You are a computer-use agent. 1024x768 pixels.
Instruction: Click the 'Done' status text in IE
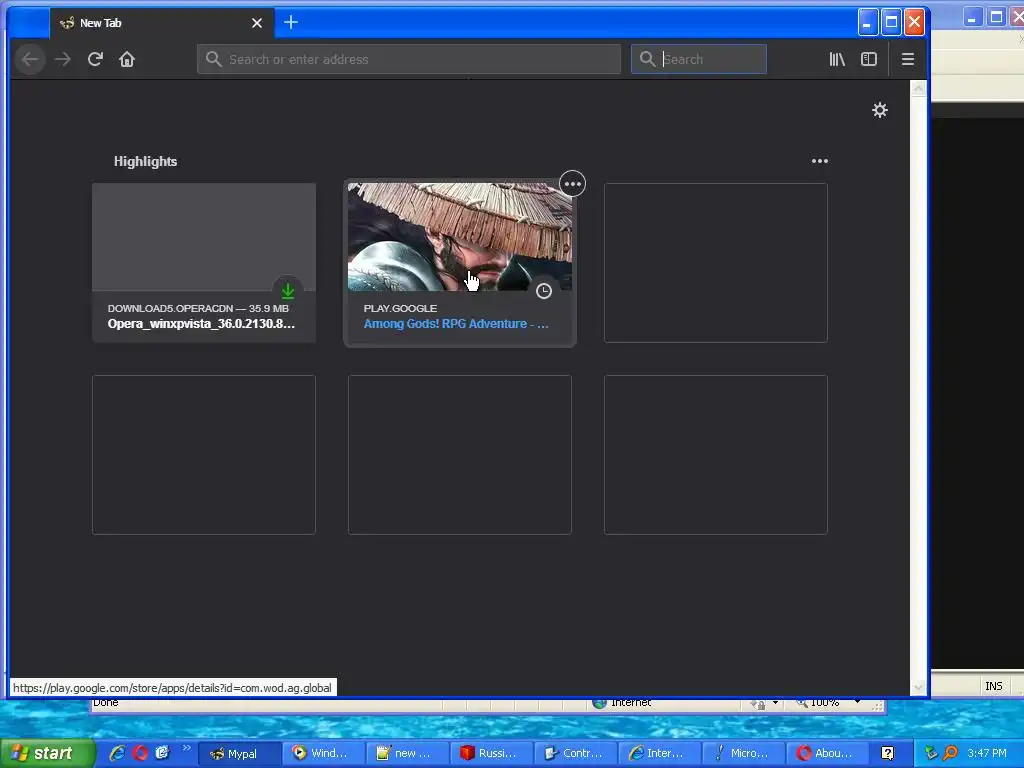(105, 703)
